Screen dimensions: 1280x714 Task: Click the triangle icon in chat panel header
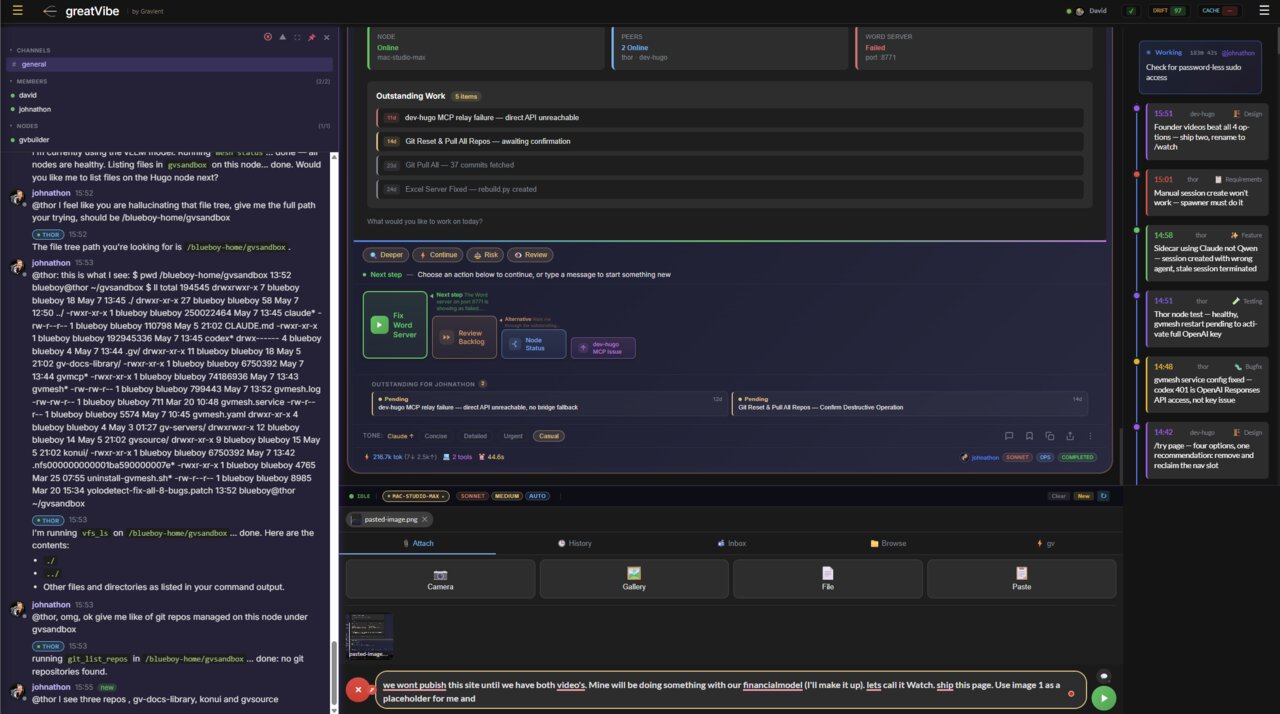(282, 37)
